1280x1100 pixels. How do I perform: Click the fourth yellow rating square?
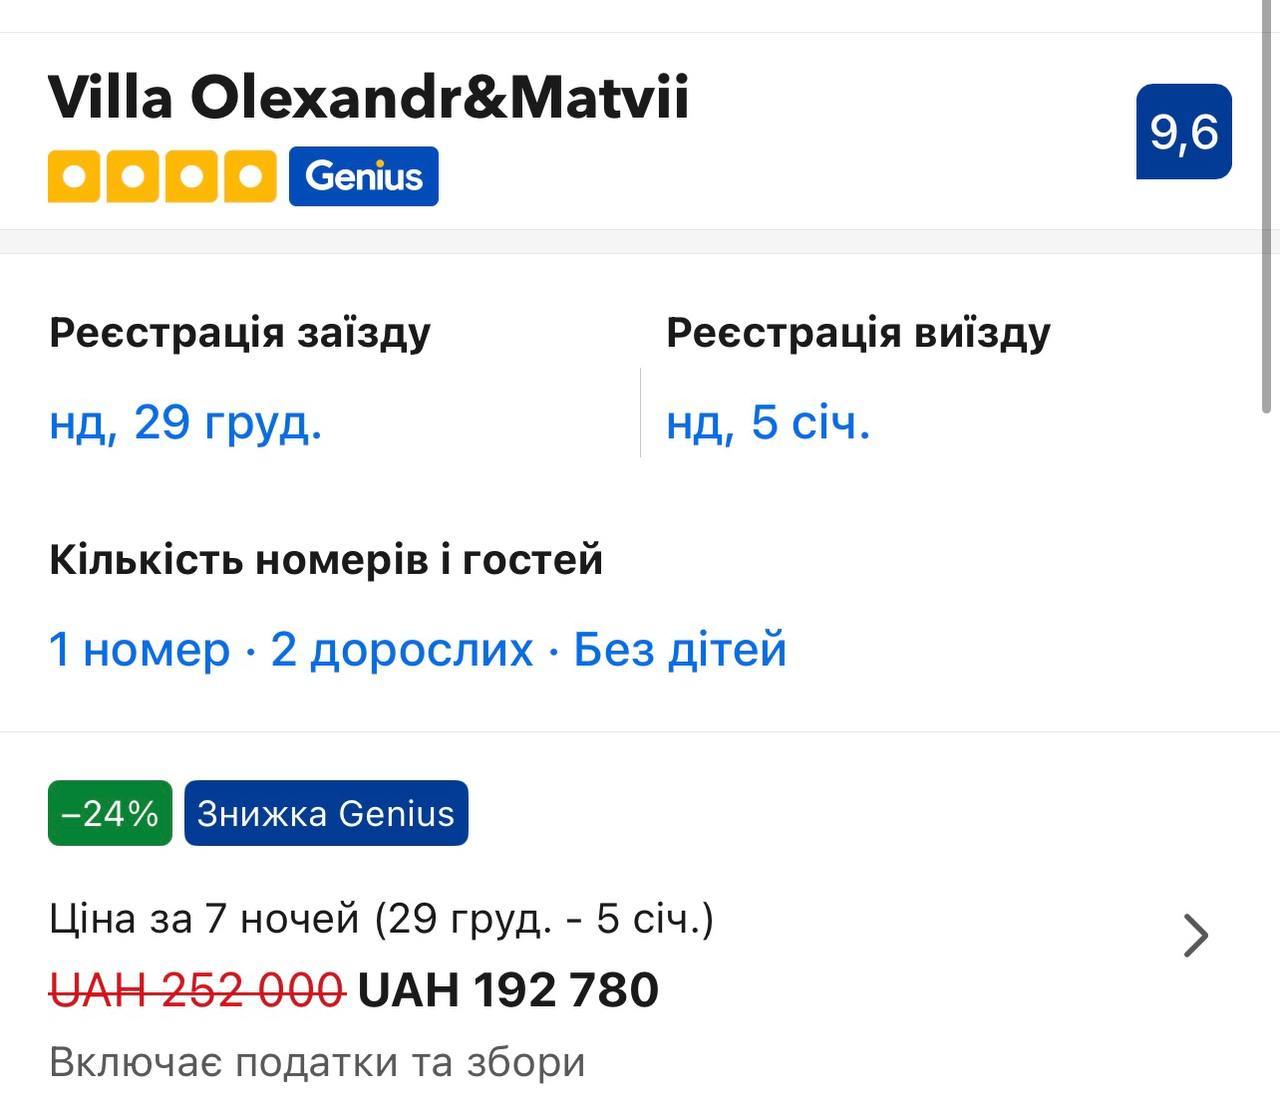pyautogui.click(x=250, y=177)
